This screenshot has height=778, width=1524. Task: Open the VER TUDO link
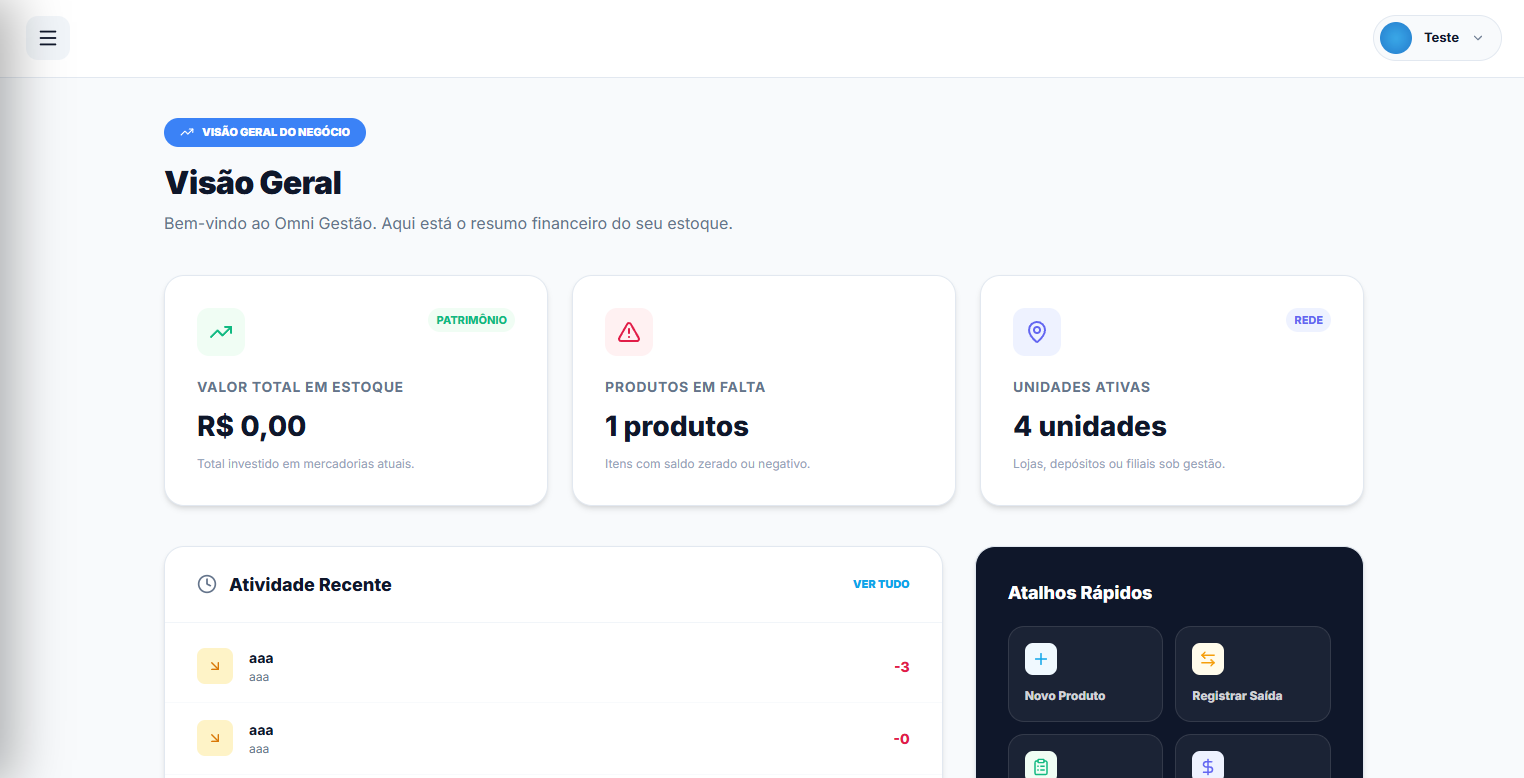pos(881,584)
